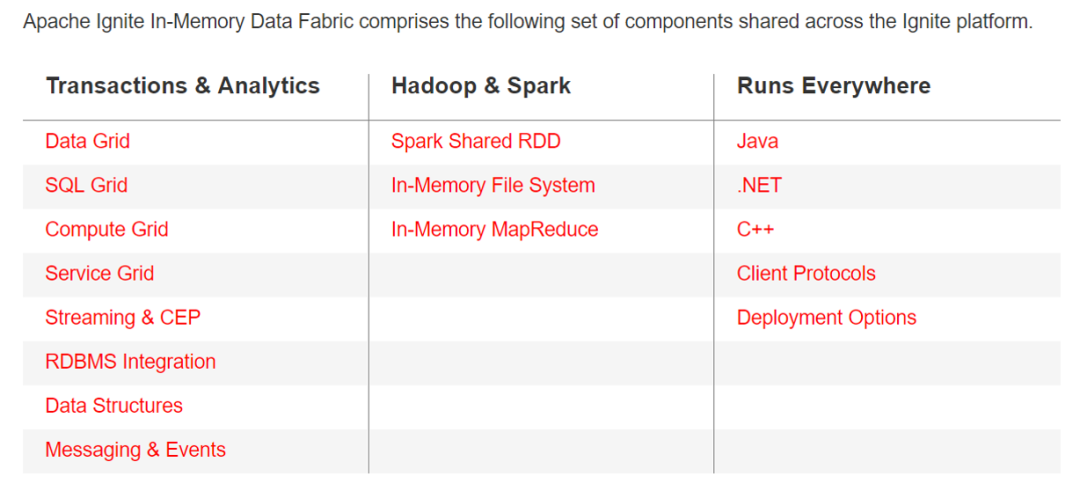Select the Java platform link
Image resolution: width=1080 pixels, height=484 pixels.
(757, 141)
